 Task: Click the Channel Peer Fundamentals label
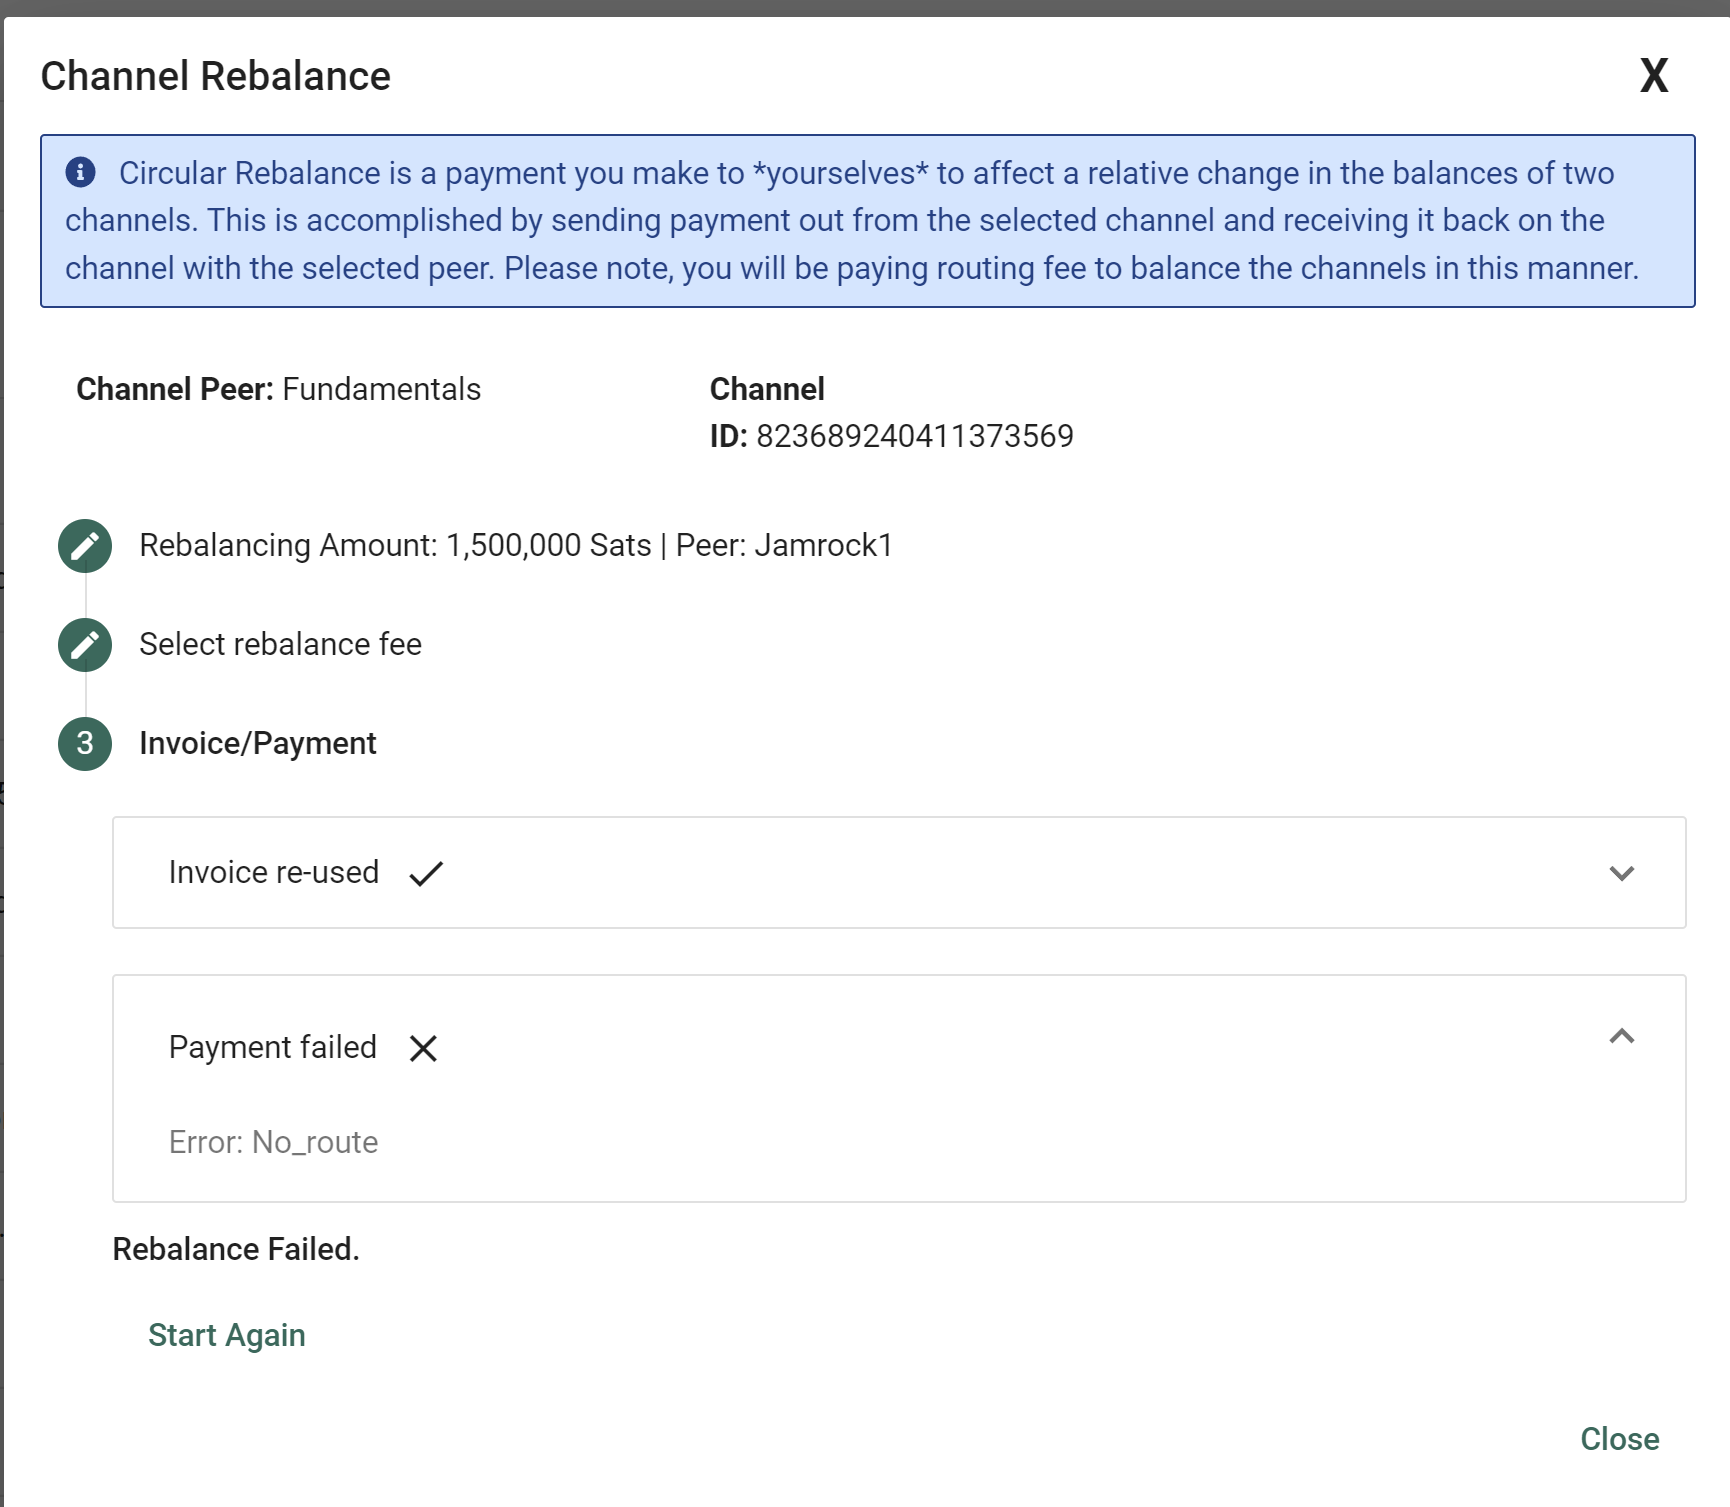point(278,389)
